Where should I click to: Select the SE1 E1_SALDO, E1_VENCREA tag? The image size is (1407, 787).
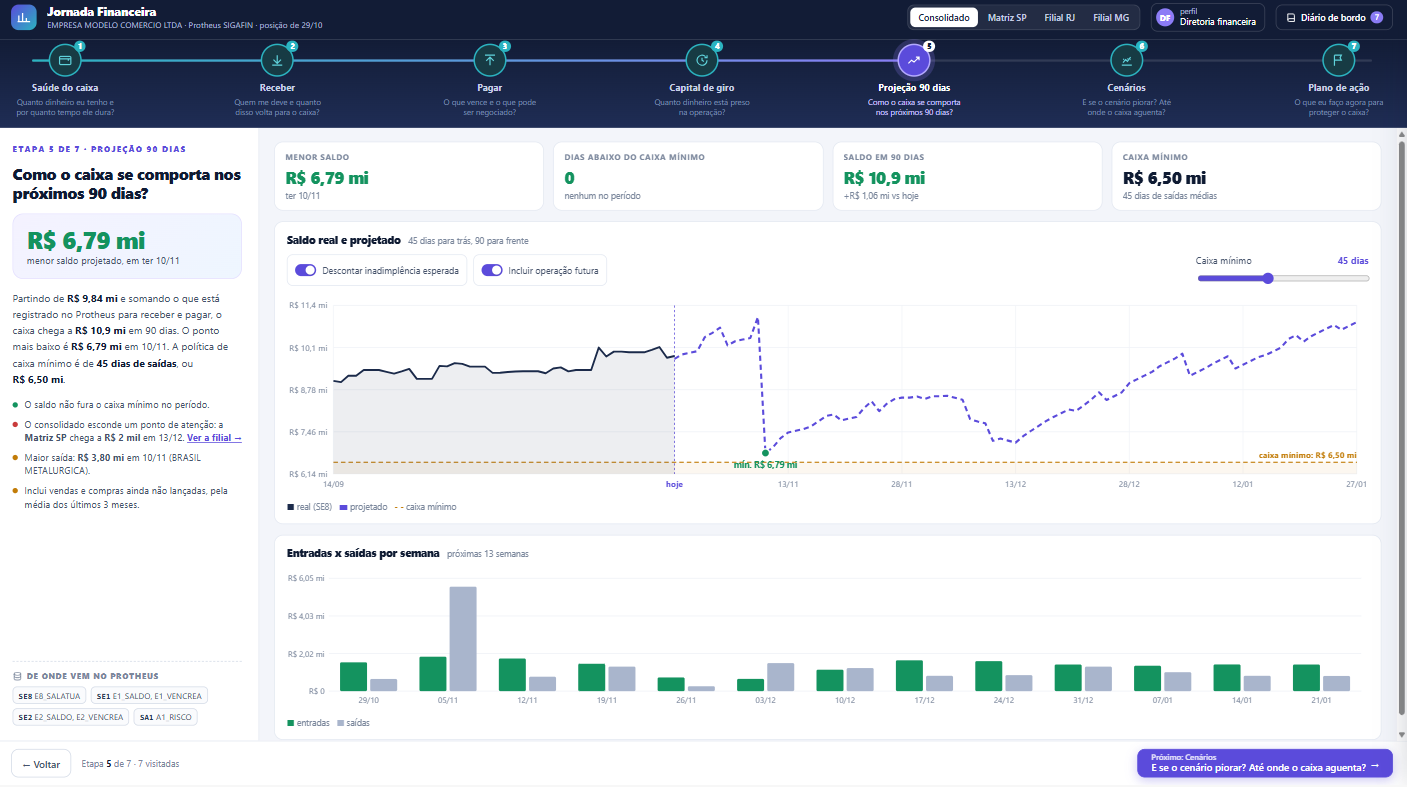pos(149,695)
